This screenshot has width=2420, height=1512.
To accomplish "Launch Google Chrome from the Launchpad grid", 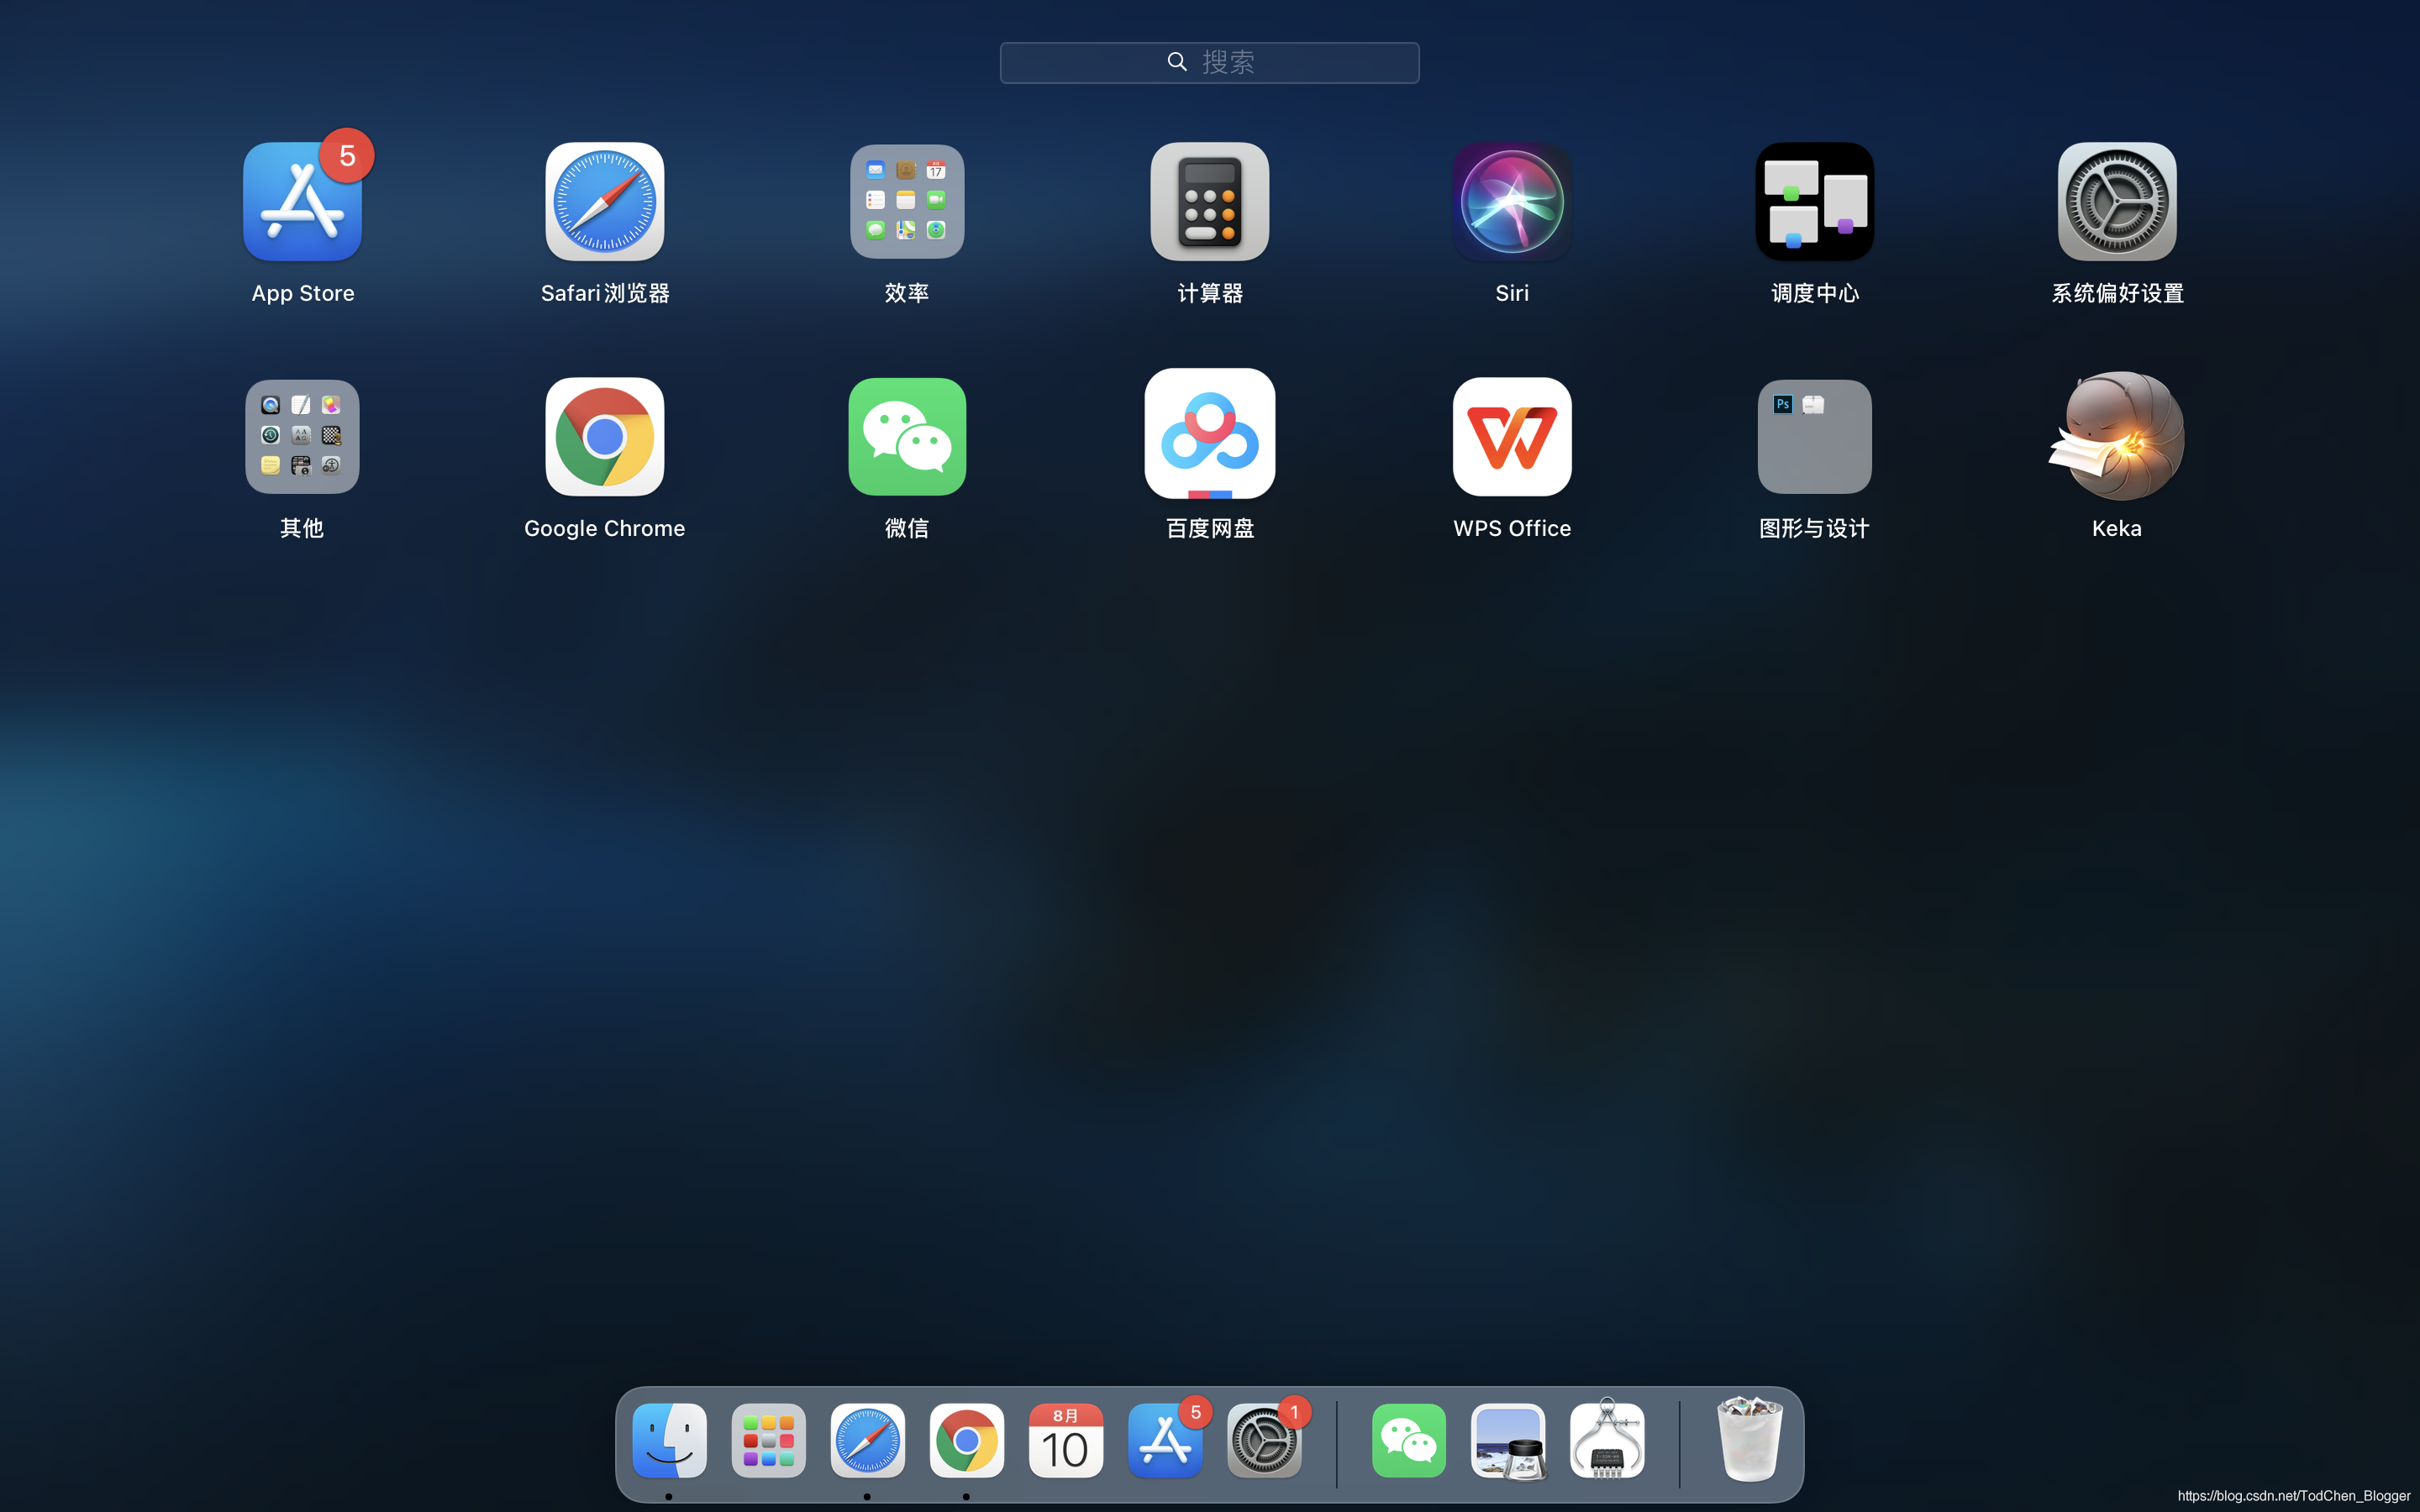I will (x=604, y=437).
